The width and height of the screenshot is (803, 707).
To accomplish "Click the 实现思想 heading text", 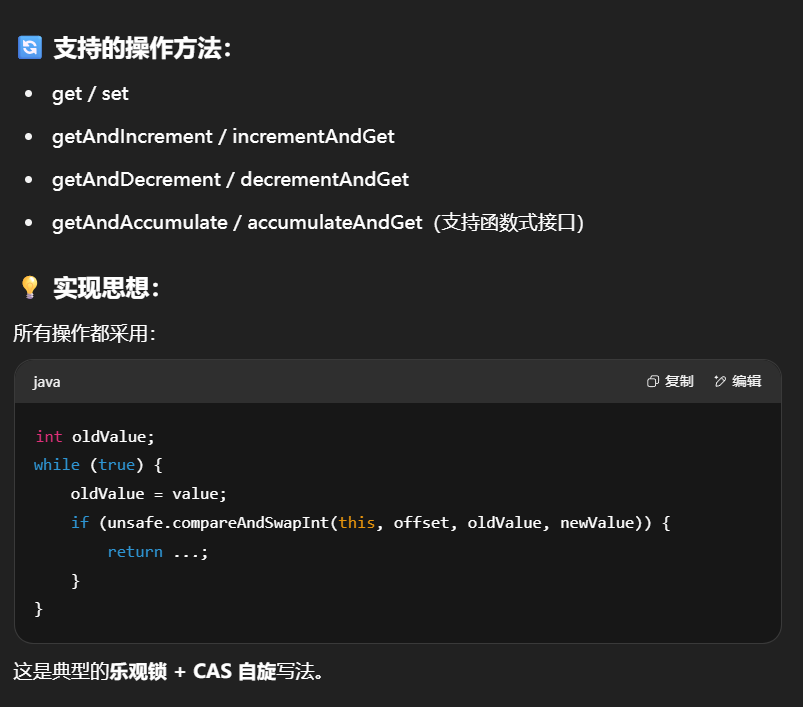I will 106,288.
